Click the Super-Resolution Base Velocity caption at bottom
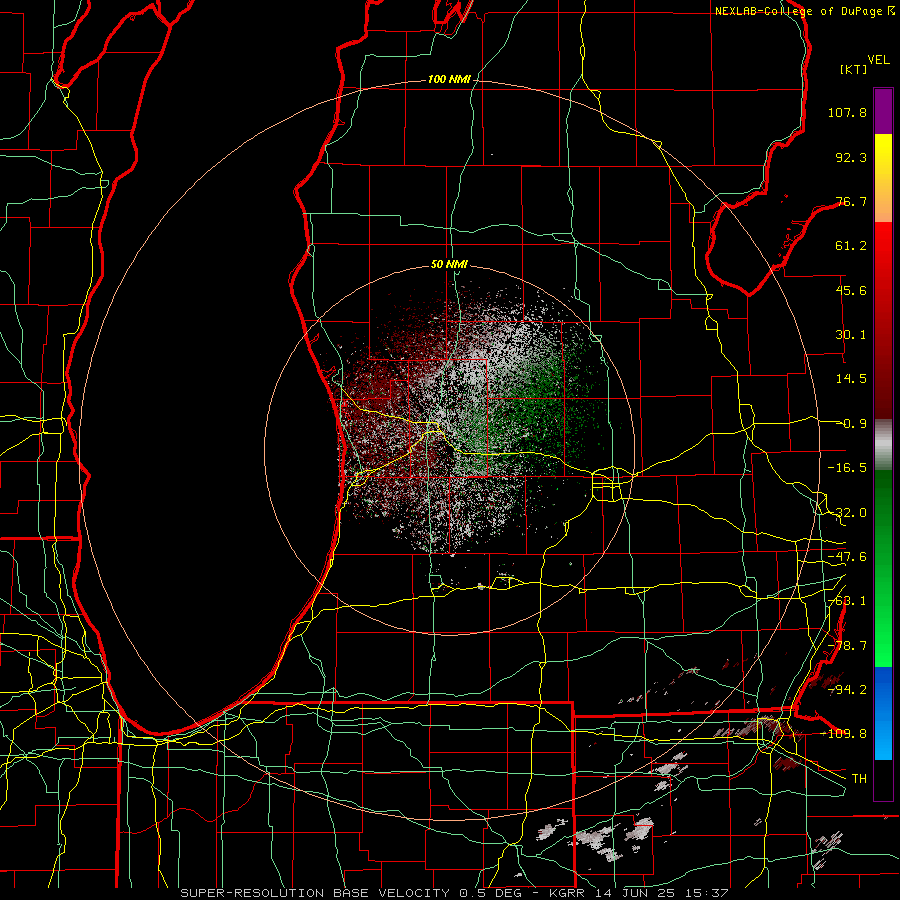 (454, 893)
